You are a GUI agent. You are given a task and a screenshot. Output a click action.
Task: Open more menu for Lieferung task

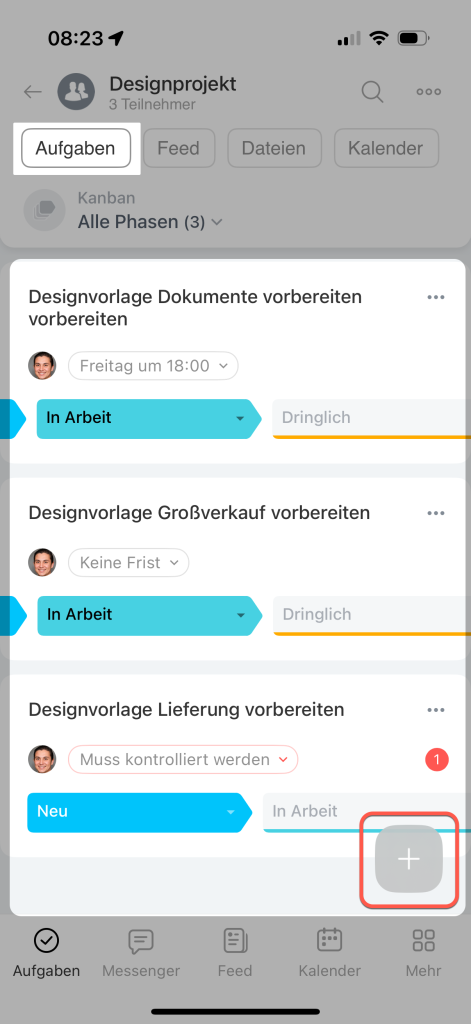[436, 710]
